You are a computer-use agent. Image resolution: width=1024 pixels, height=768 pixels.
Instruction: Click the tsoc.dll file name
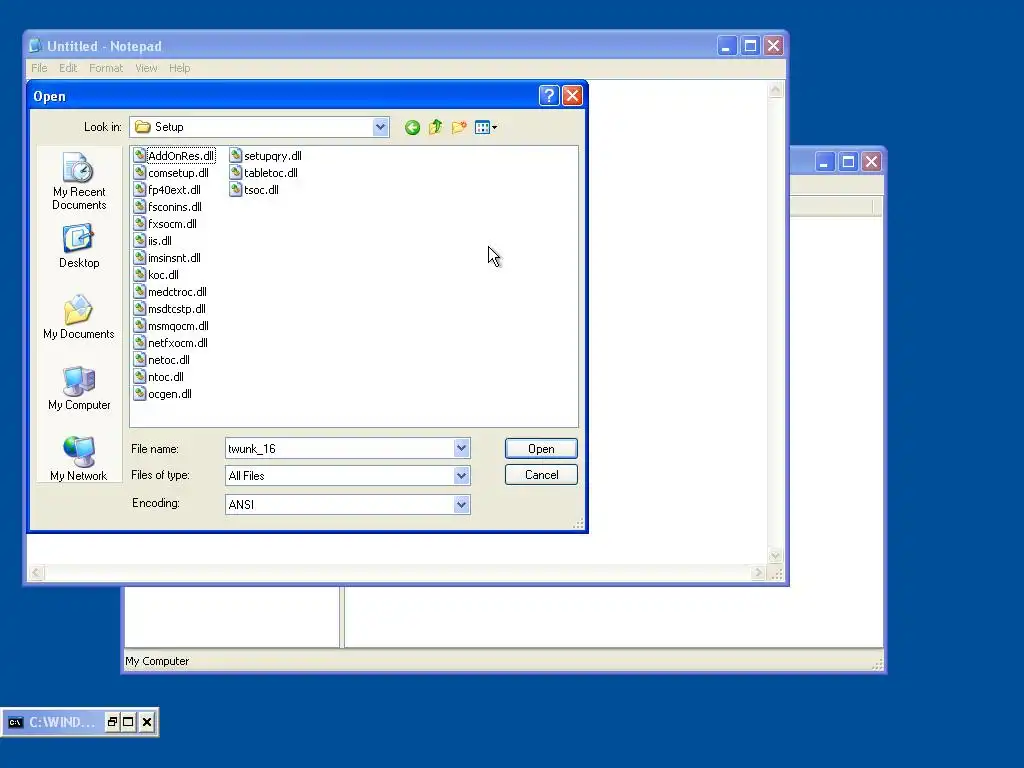pos(261,190)
